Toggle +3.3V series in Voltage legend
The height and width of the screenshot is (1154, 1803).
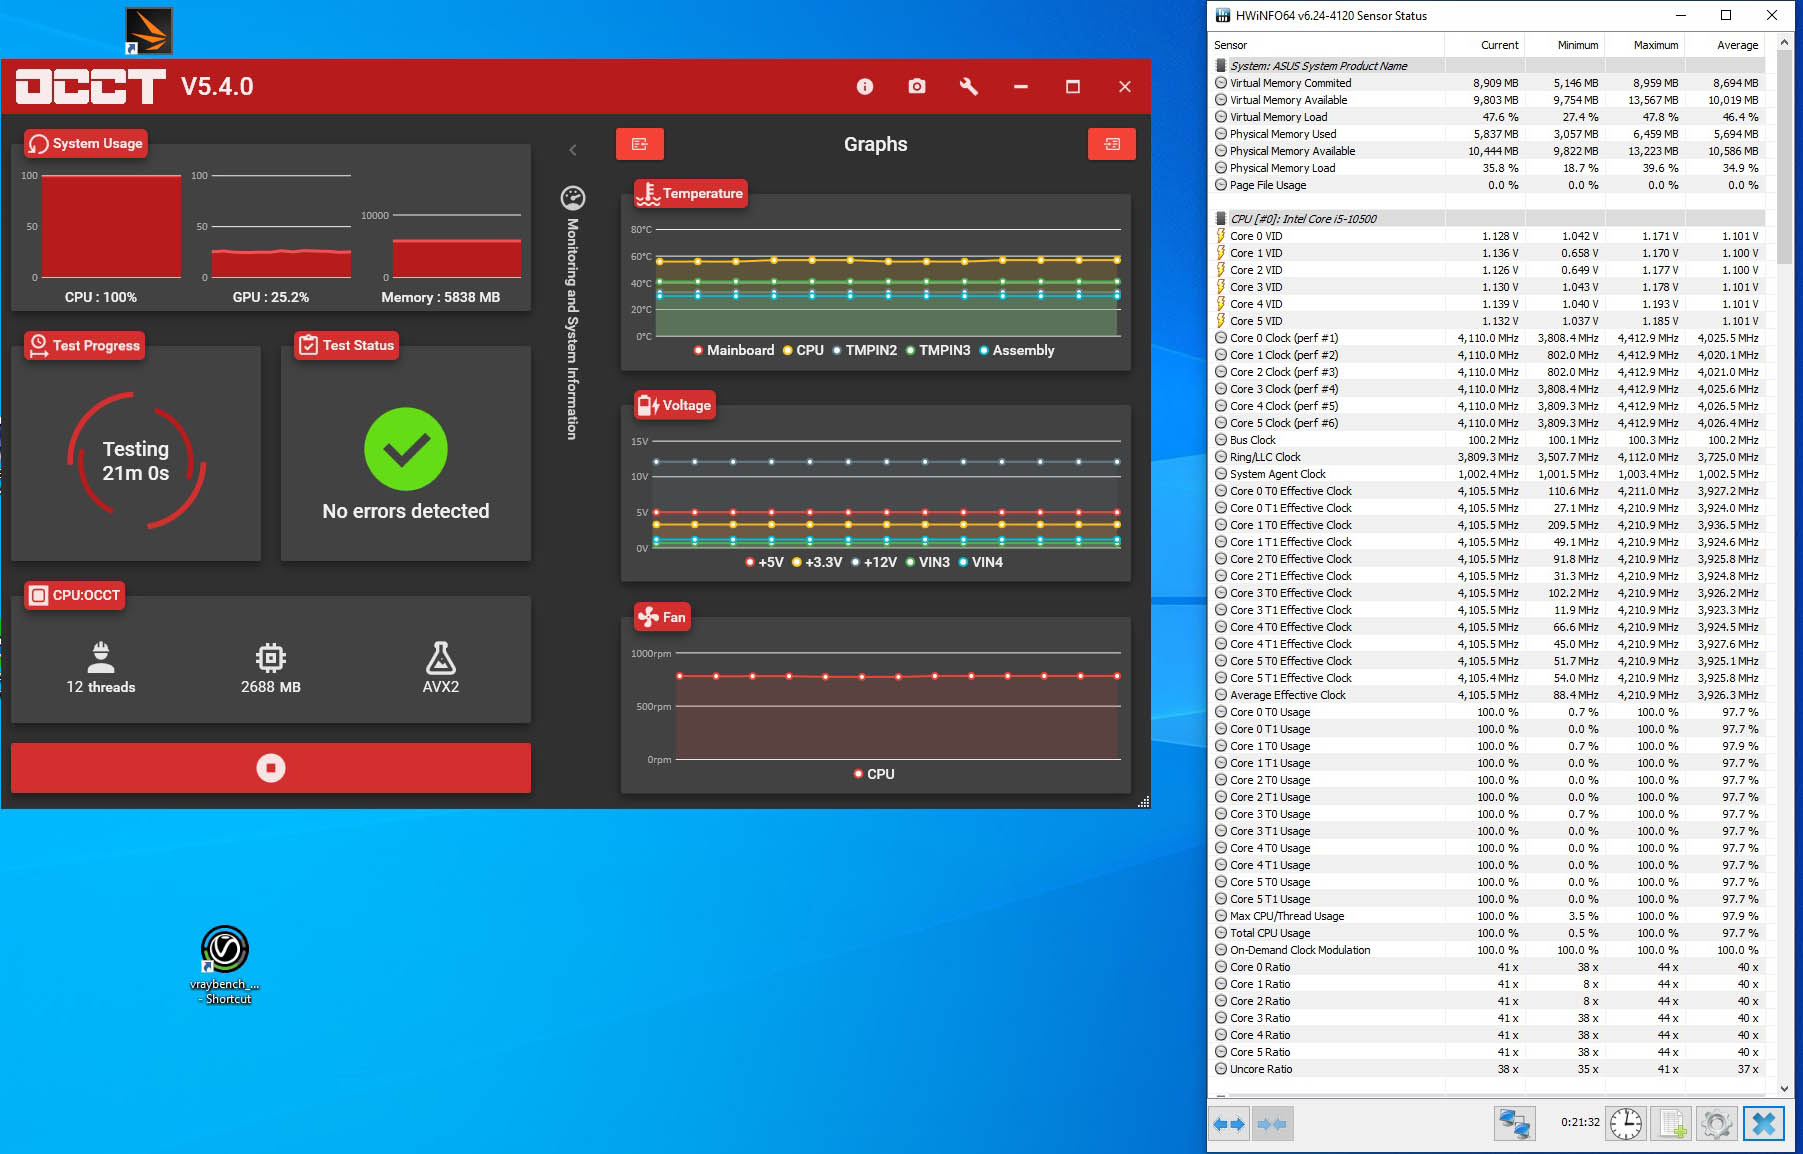pos(817,562)
